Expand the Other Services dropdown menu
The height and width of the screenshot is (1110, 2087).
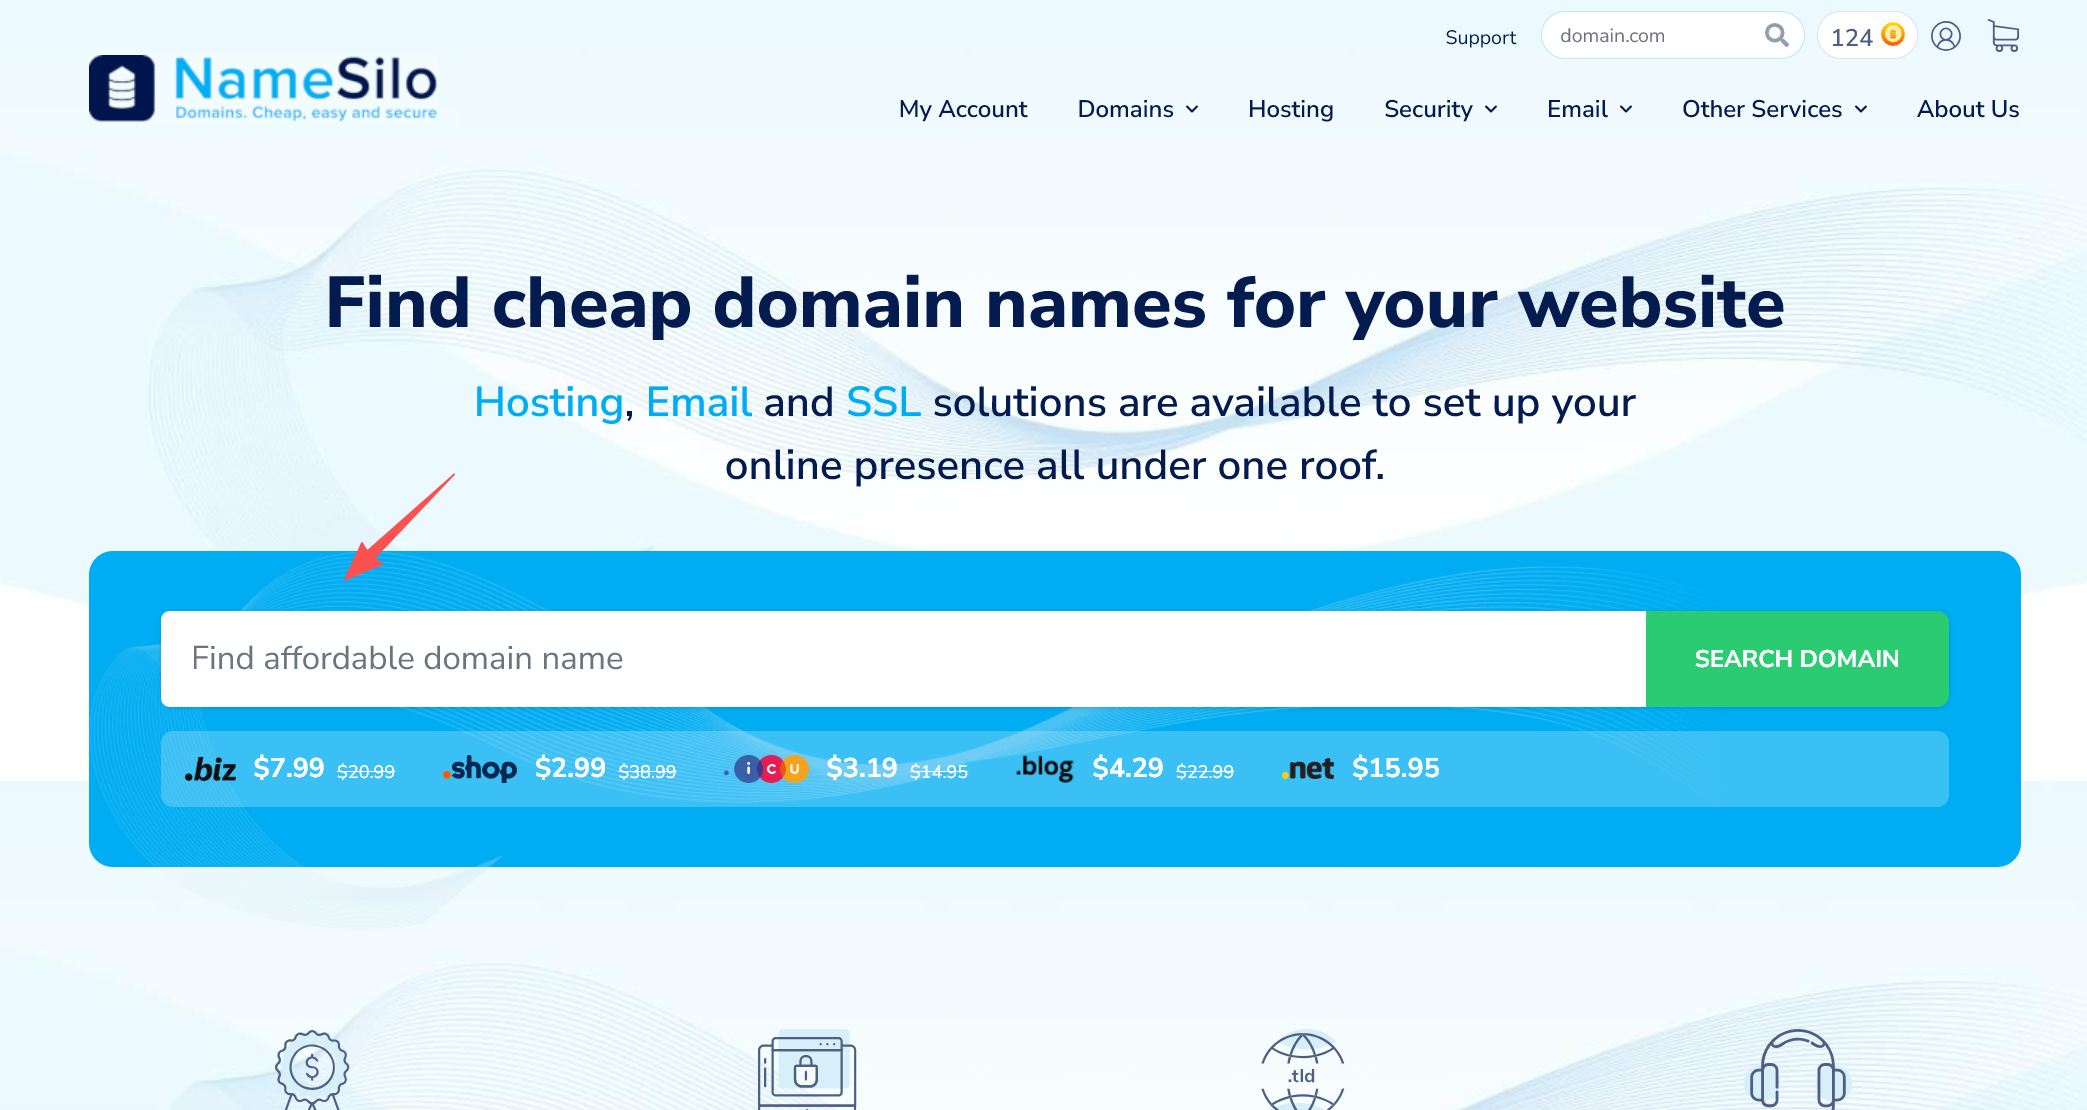click(x=1774, y=109)
